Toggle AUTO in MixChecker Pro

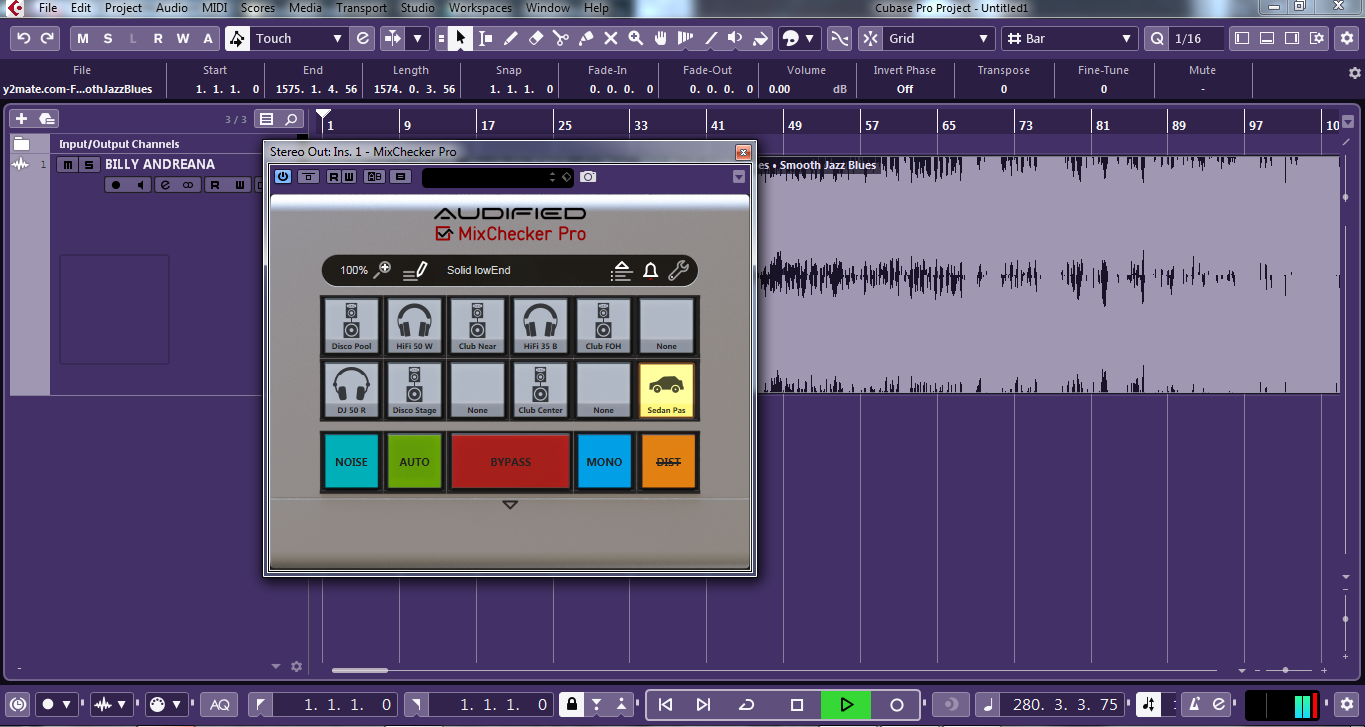pos(414,462)
